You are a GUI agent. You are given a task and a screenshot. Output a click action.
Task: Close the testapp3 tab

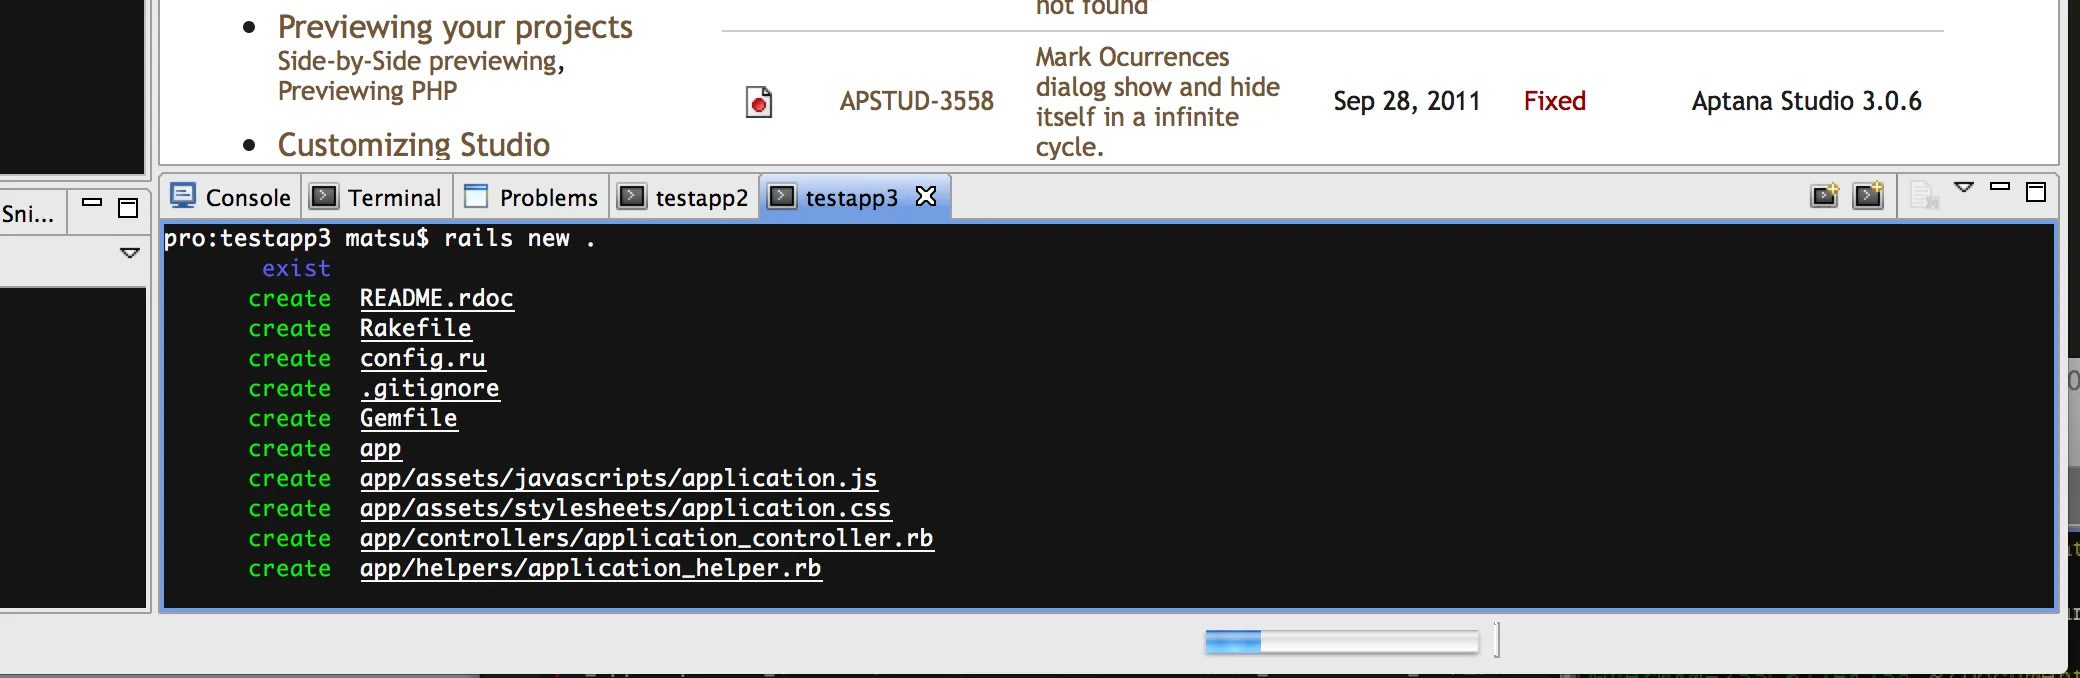pos(926,196)
